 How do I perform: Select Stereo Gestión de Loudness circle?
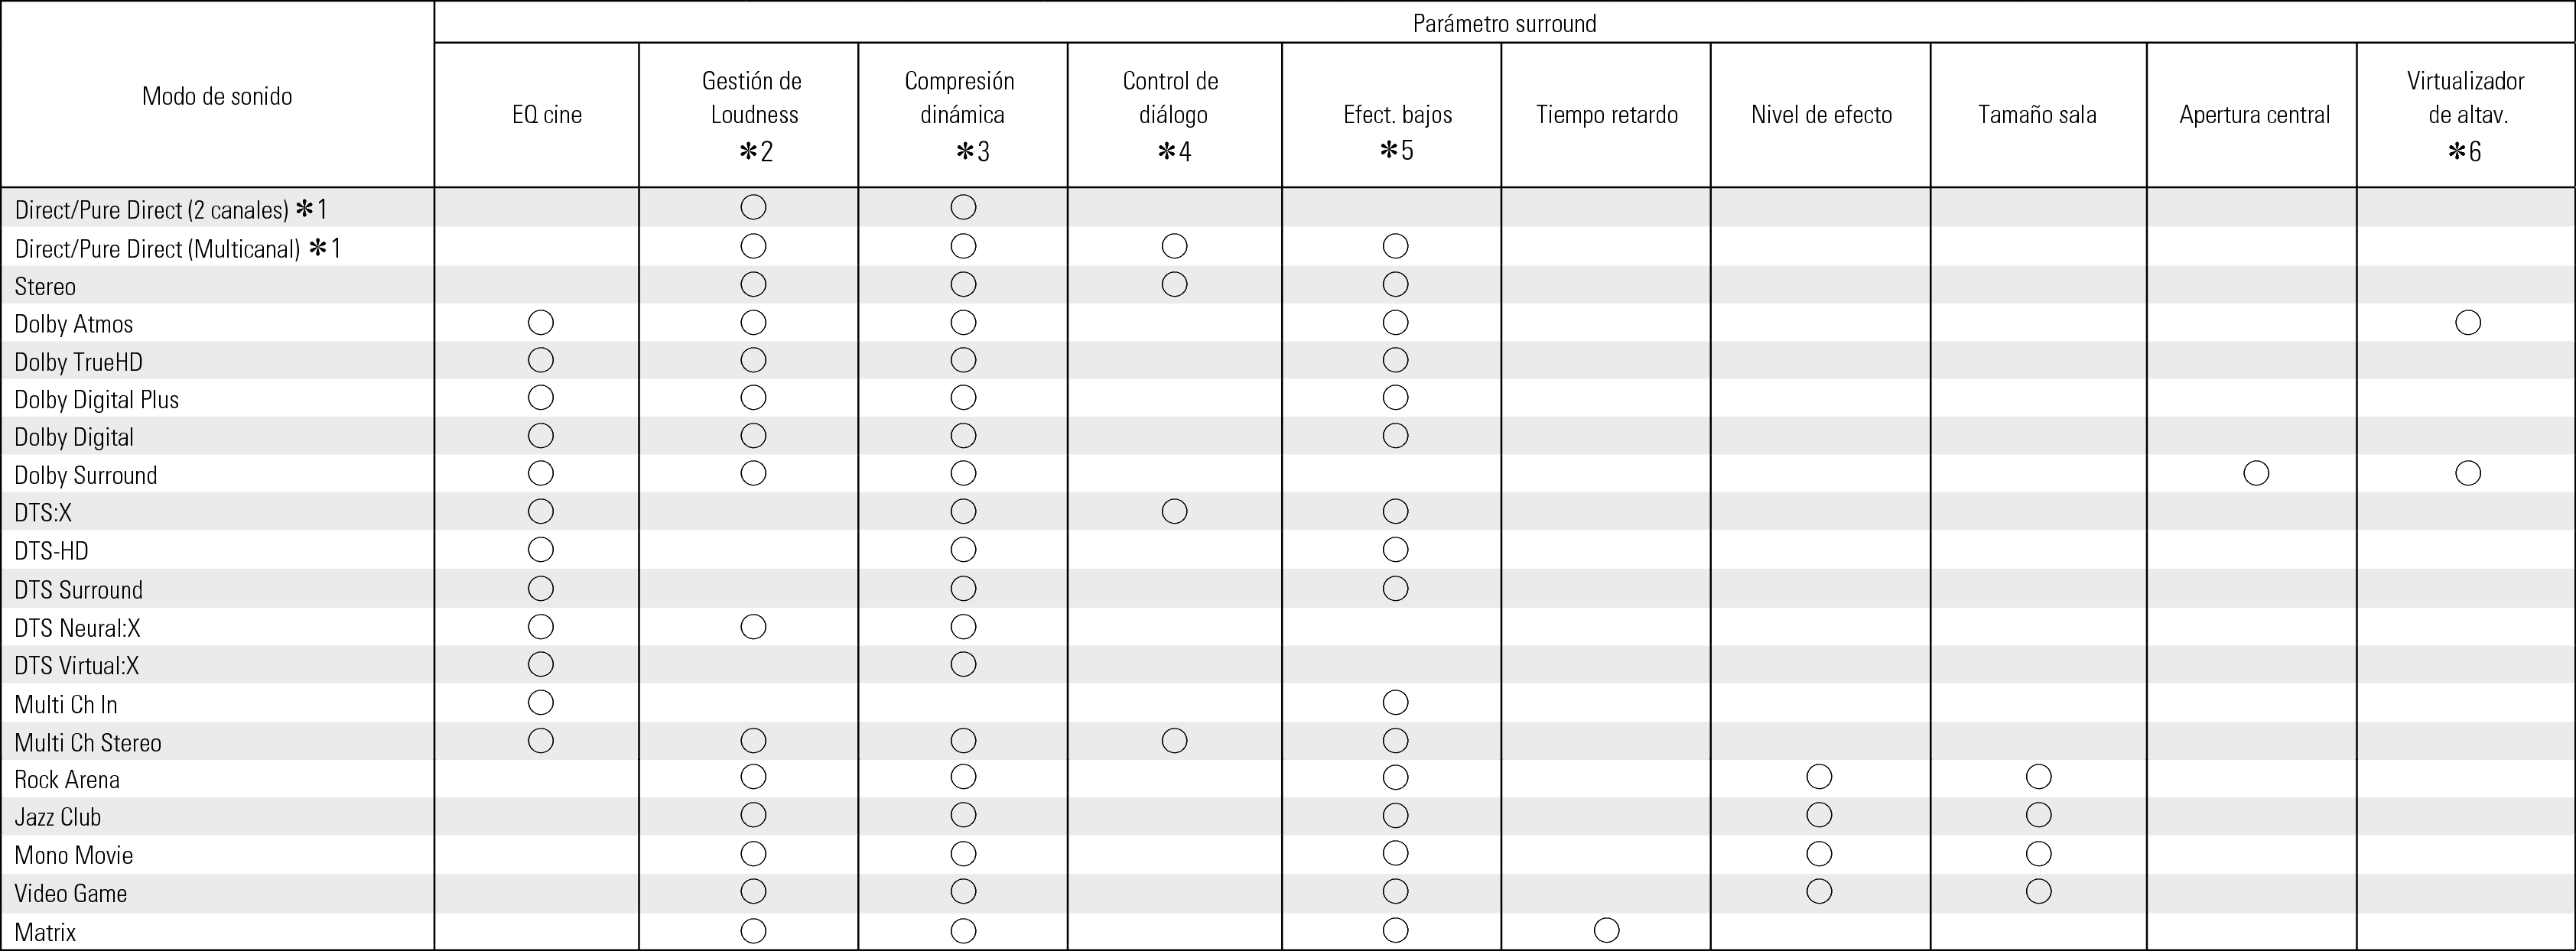click(x=753, y=284)
